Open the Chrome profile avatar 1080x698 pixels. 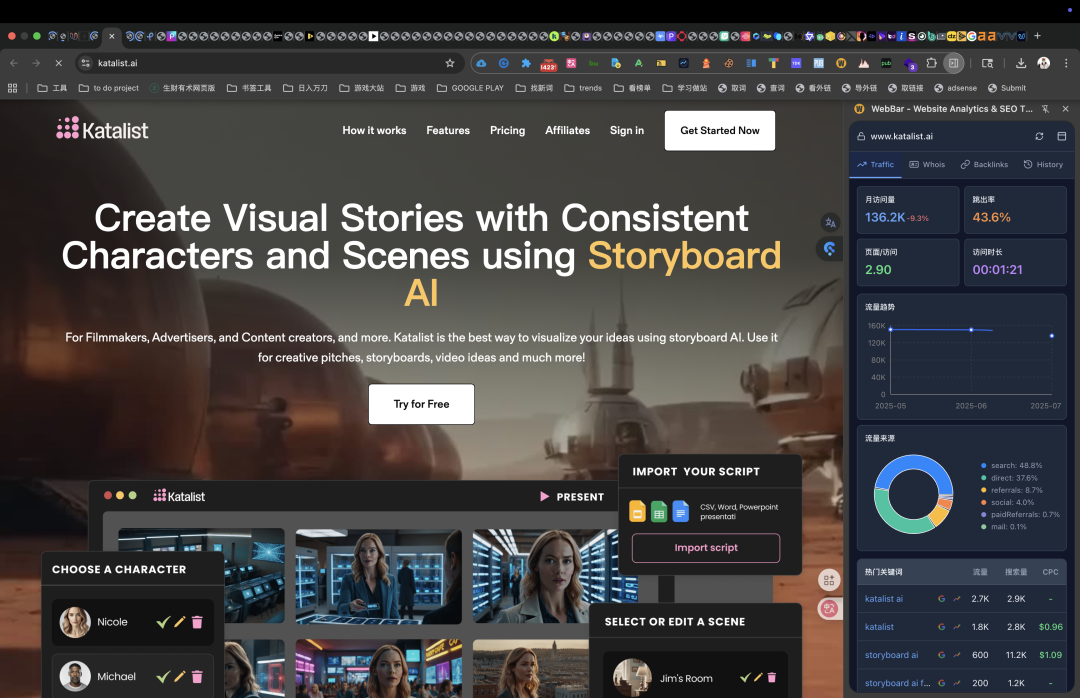click(1043, 63)
